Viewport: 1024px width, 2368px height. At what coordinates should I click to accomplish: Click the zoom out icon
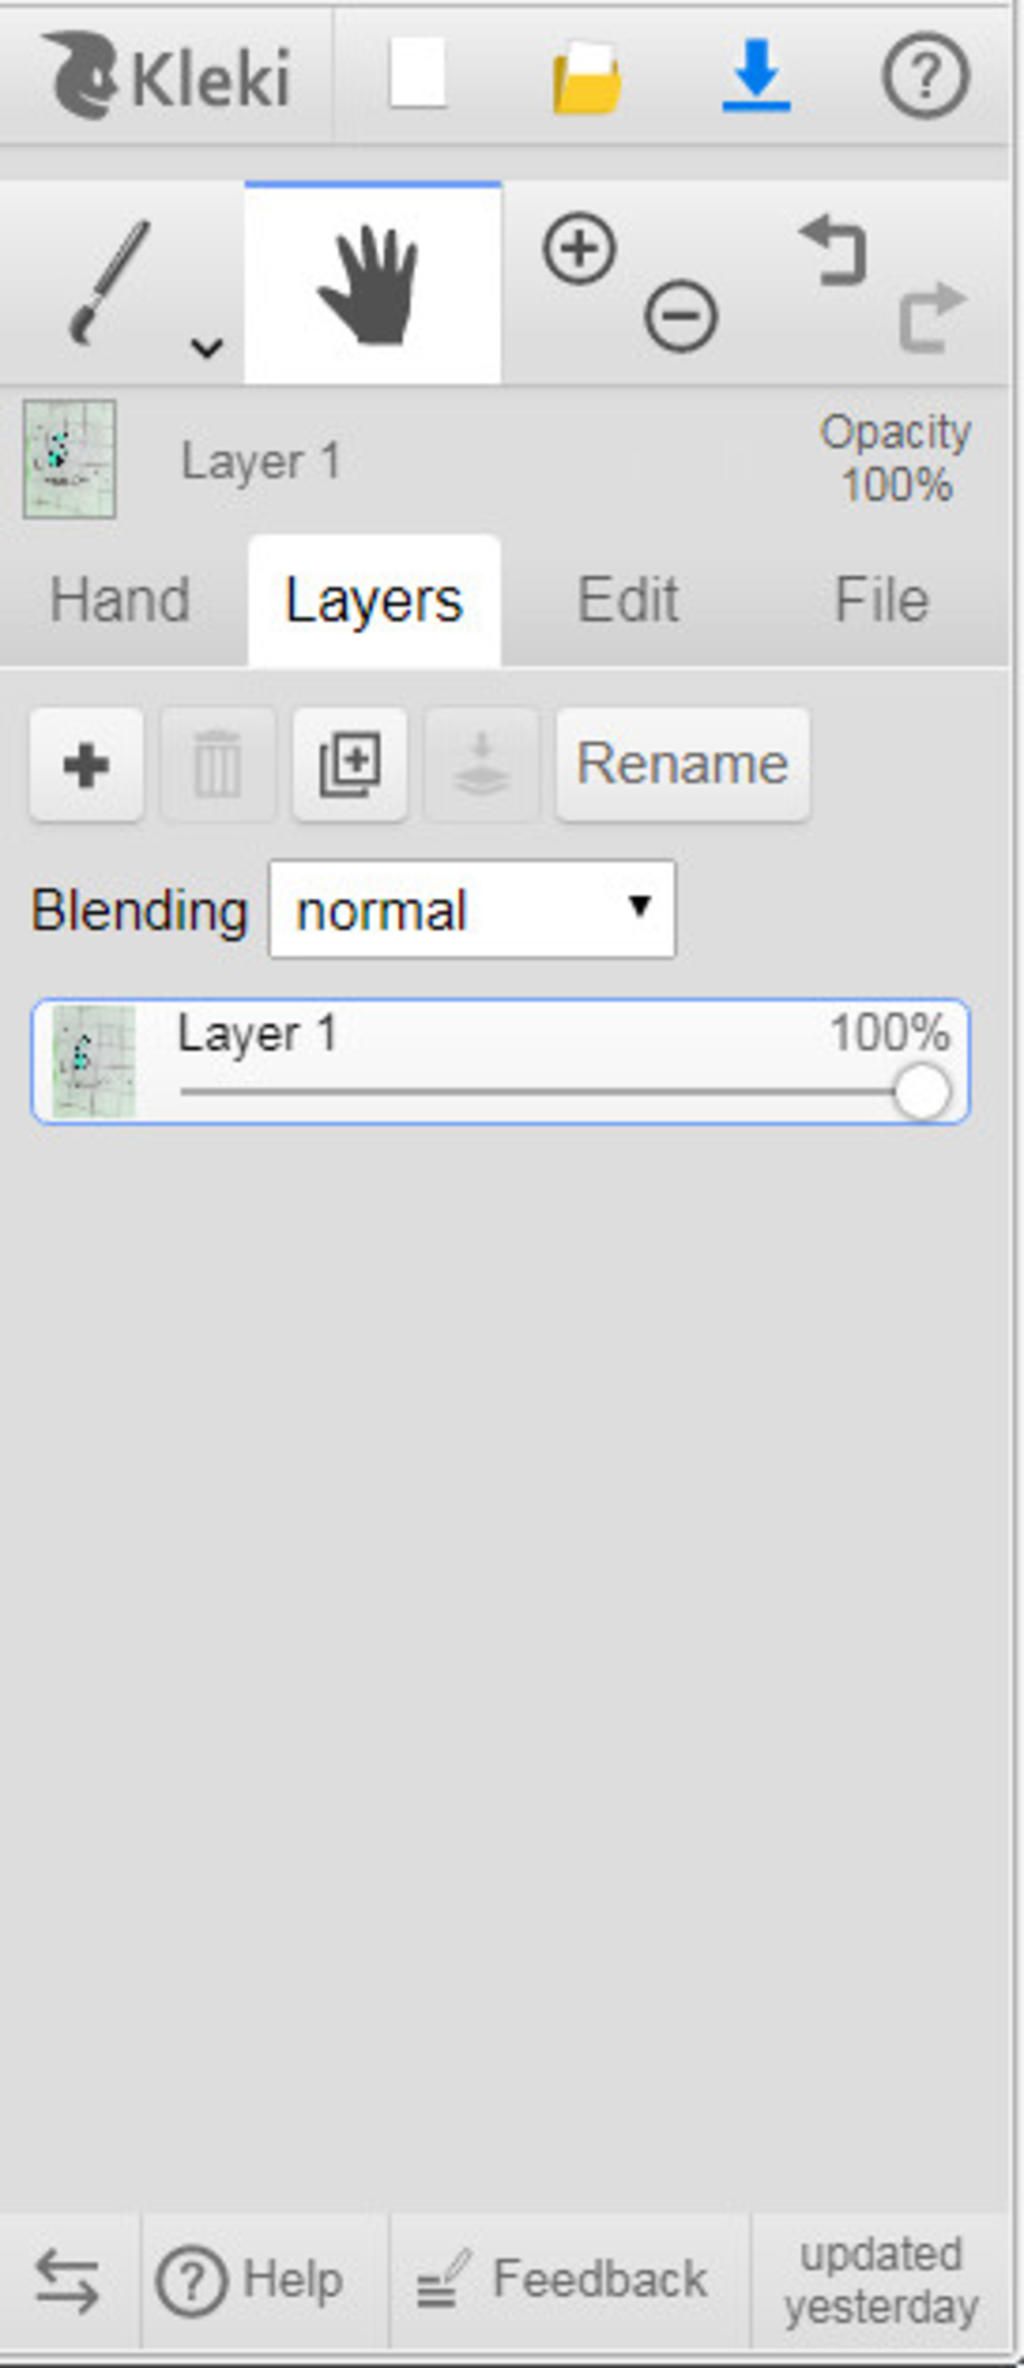(681, 317)
